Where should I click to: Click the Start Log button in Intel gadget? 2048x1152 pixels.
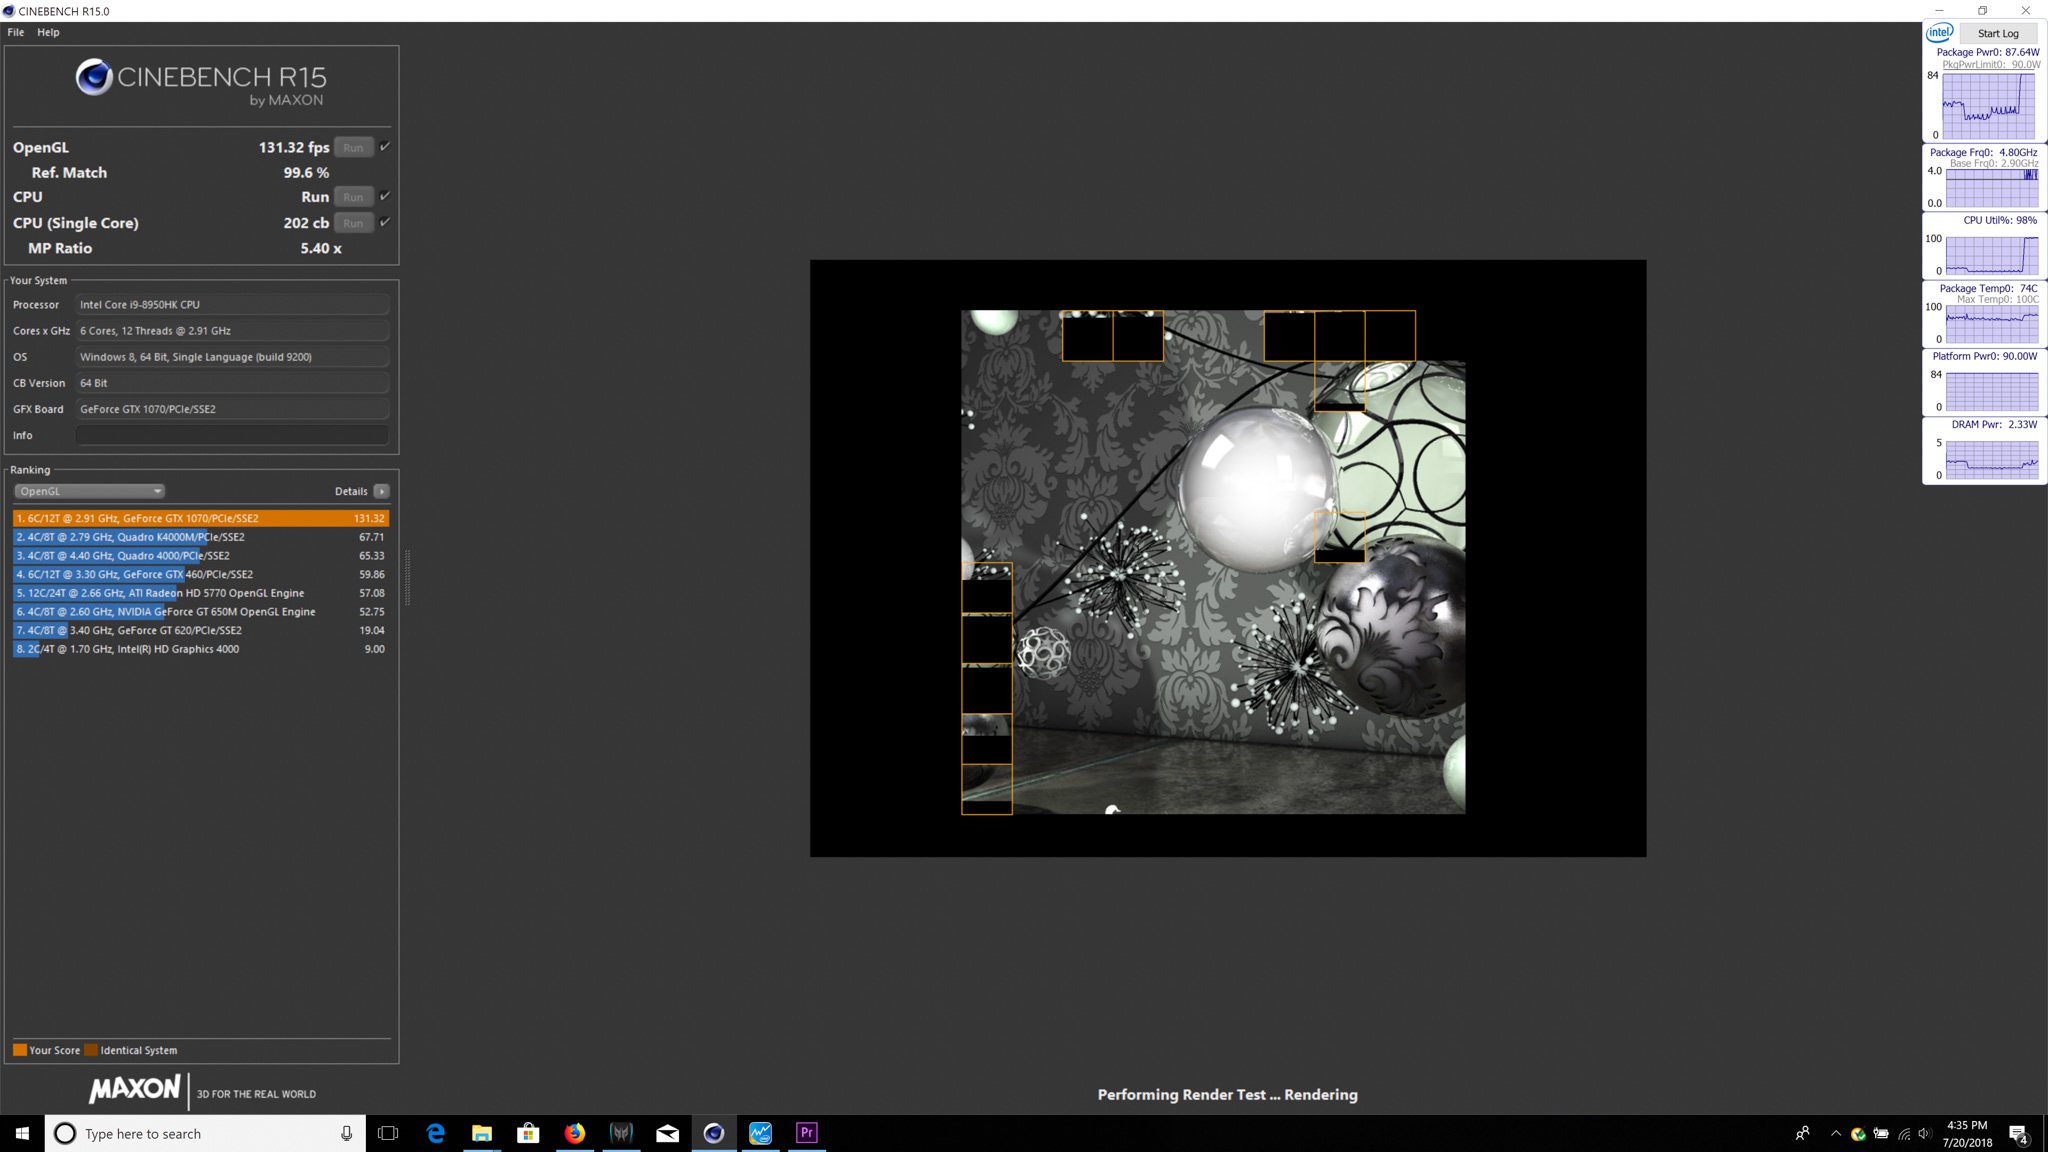coord(1997,33)
